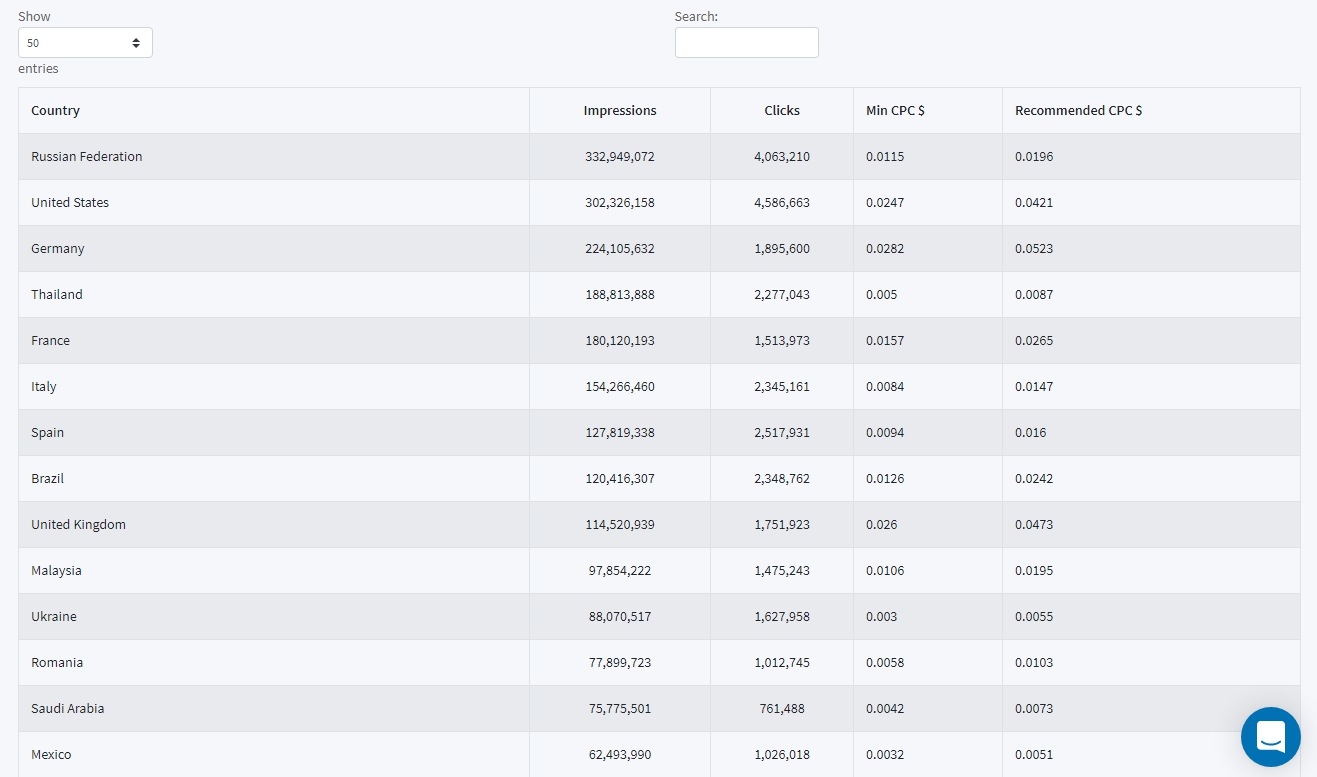This screenshot has height=777, width=1317.
Task: Click Brazil's impressions value 120,416,307
Action: (620, 479)
